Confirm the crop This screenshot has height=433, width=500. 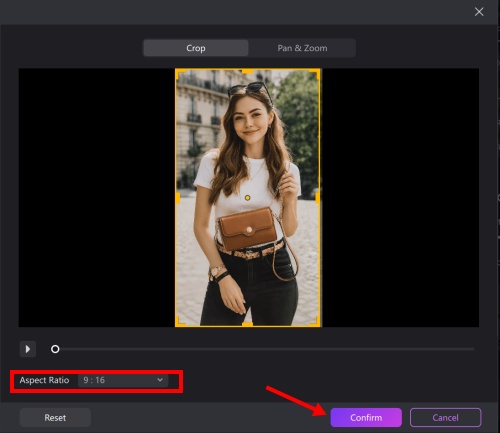click(x=366, y=418)
